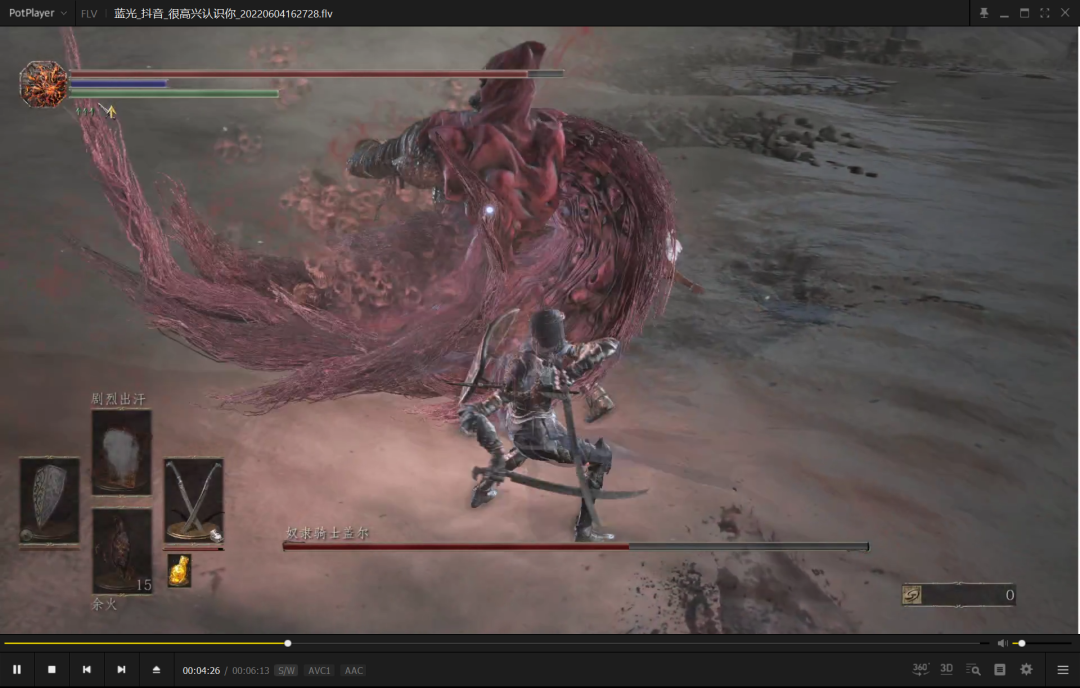This screenshot has height=688, width=1080.
Task: Click the total duration 00:06:13
Action: click(251, 670)
